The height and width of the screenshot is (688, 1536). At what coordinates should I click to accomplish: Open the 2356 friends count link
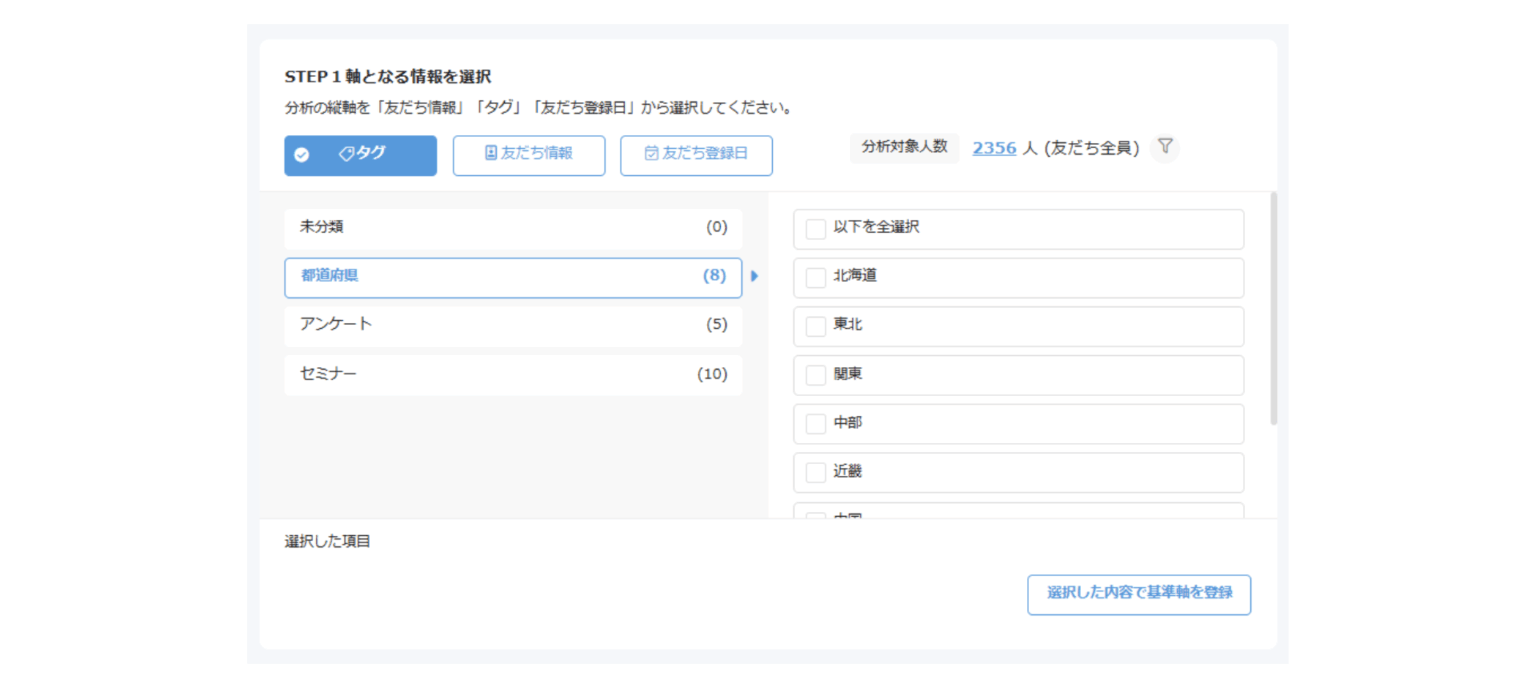coord(994,148)
